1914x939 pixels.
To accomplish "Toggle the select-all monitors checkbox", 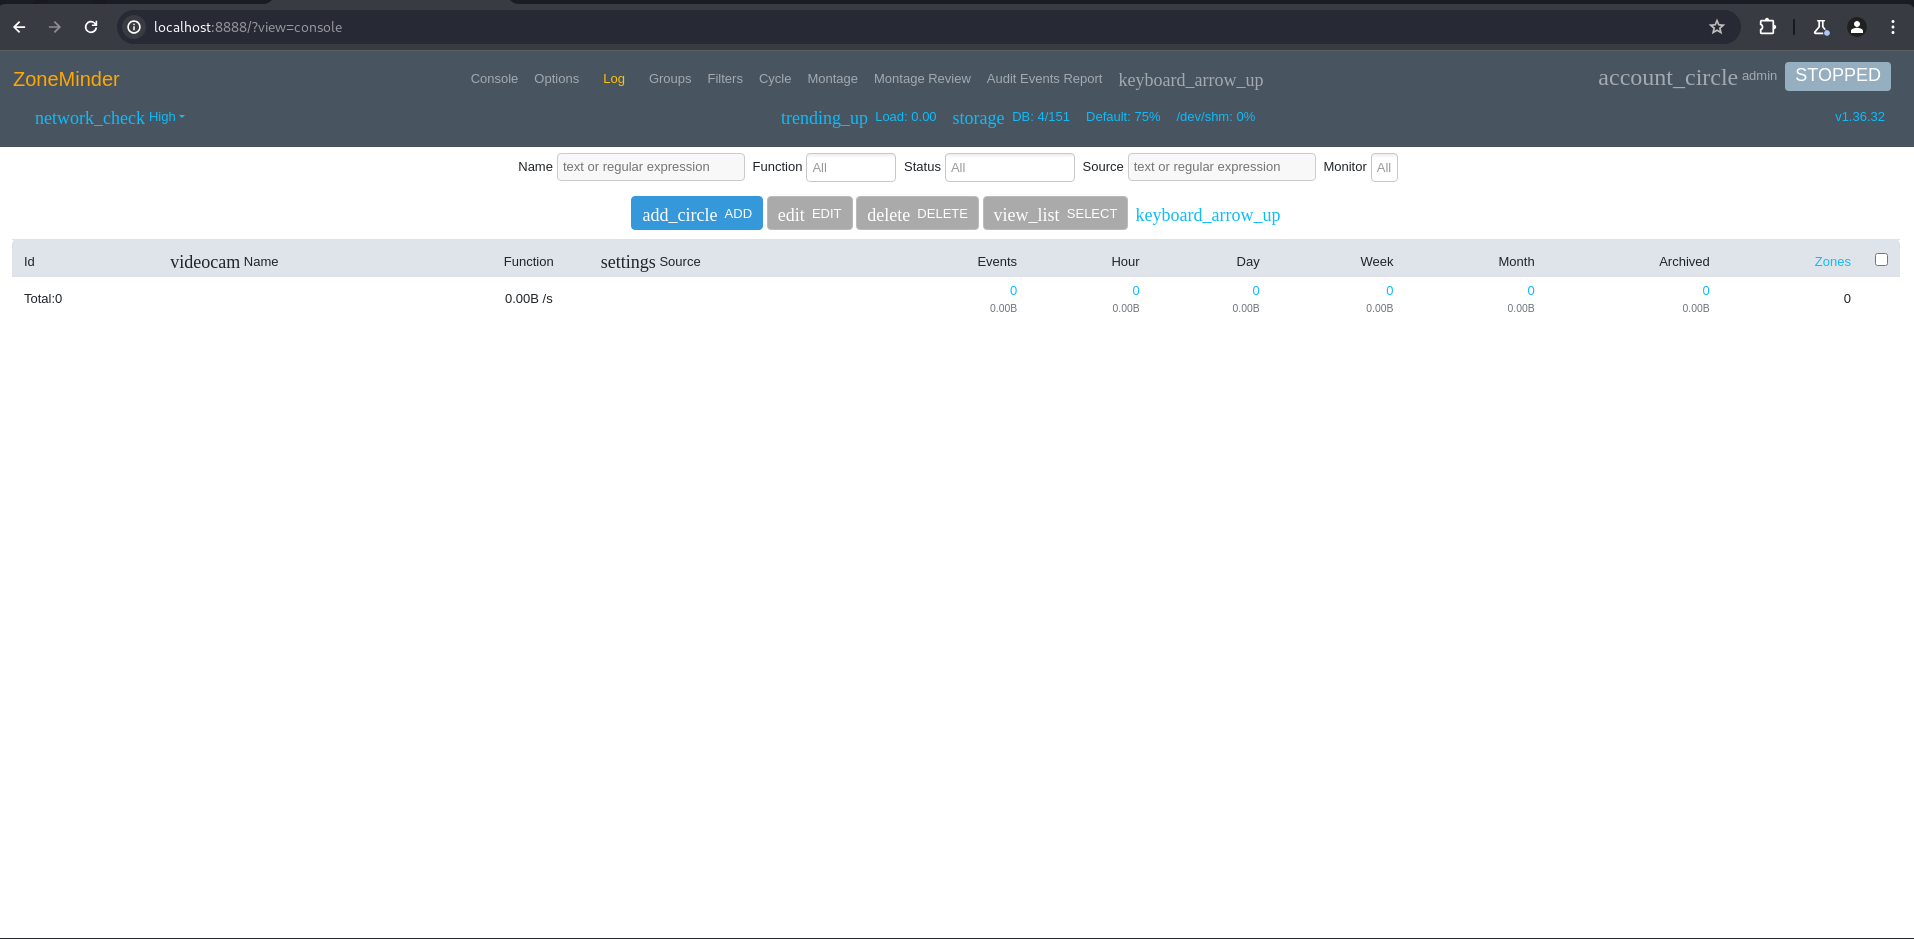I will [1880, 260].
